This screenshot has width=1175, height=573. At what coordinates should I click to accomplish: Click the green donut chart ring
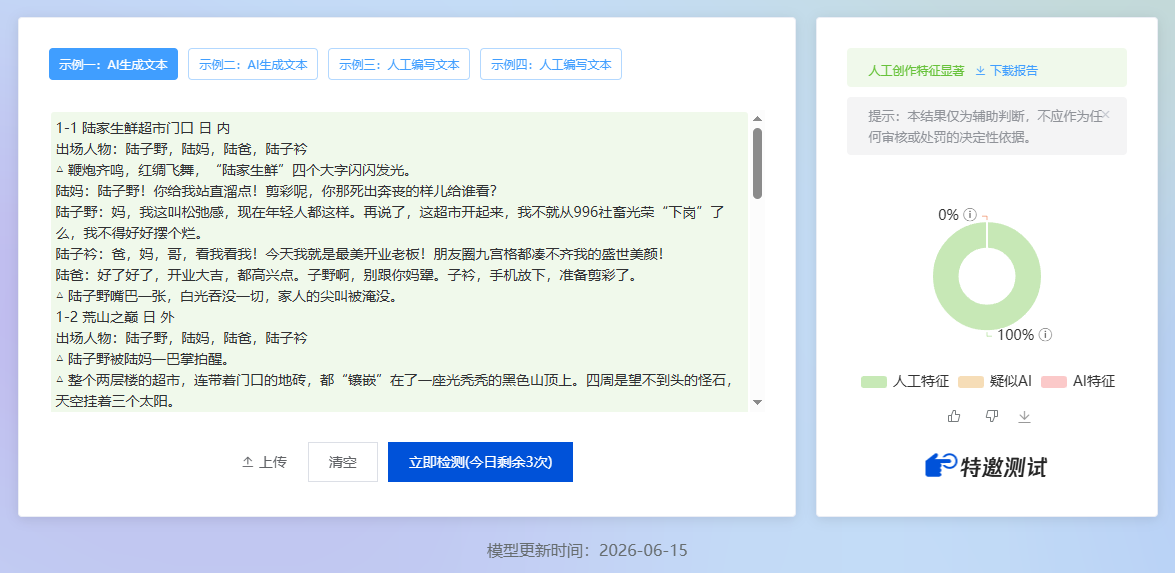pos(946,276)
